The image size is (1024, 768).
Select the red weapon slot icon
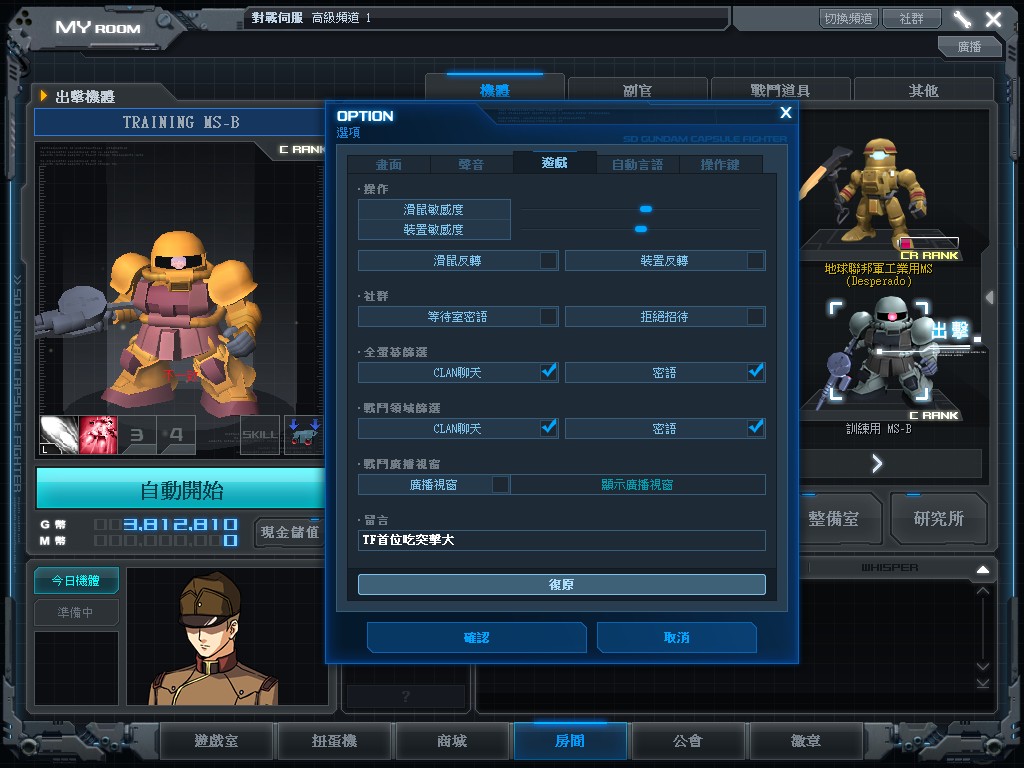98,434
